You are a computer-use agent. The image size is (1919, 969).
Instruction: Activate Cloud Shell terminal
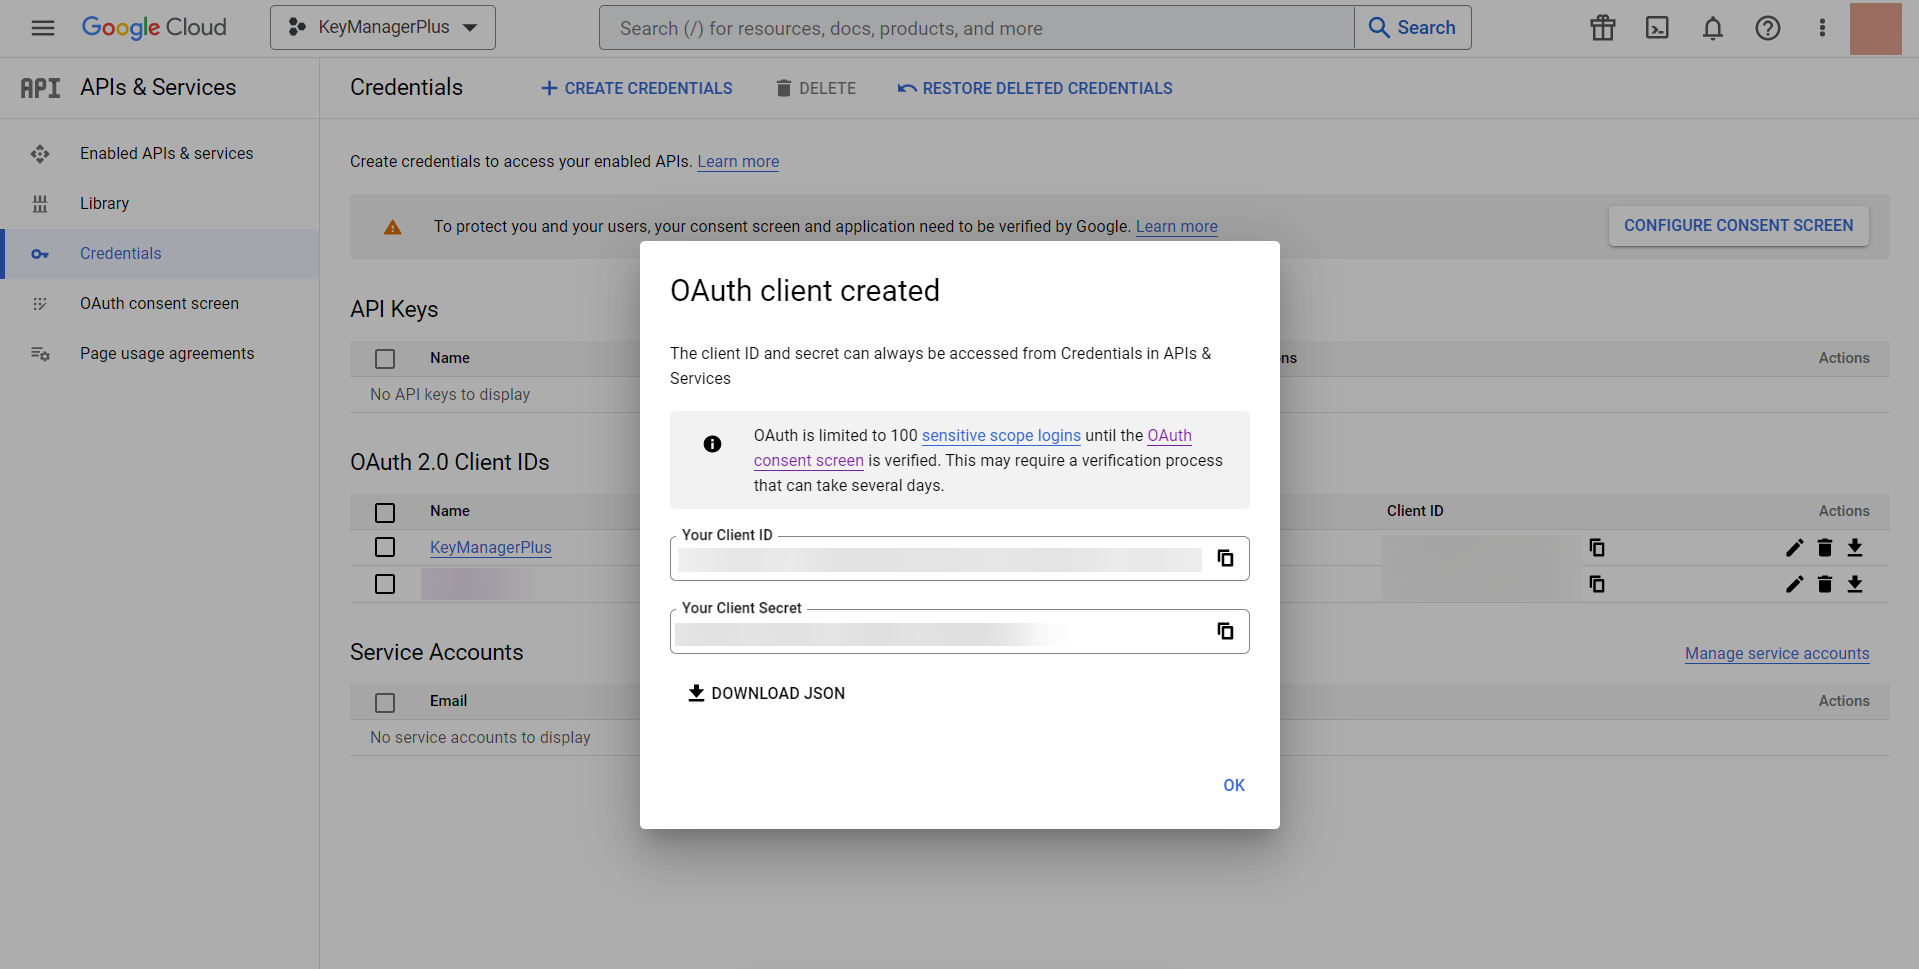coord(1657,27)
